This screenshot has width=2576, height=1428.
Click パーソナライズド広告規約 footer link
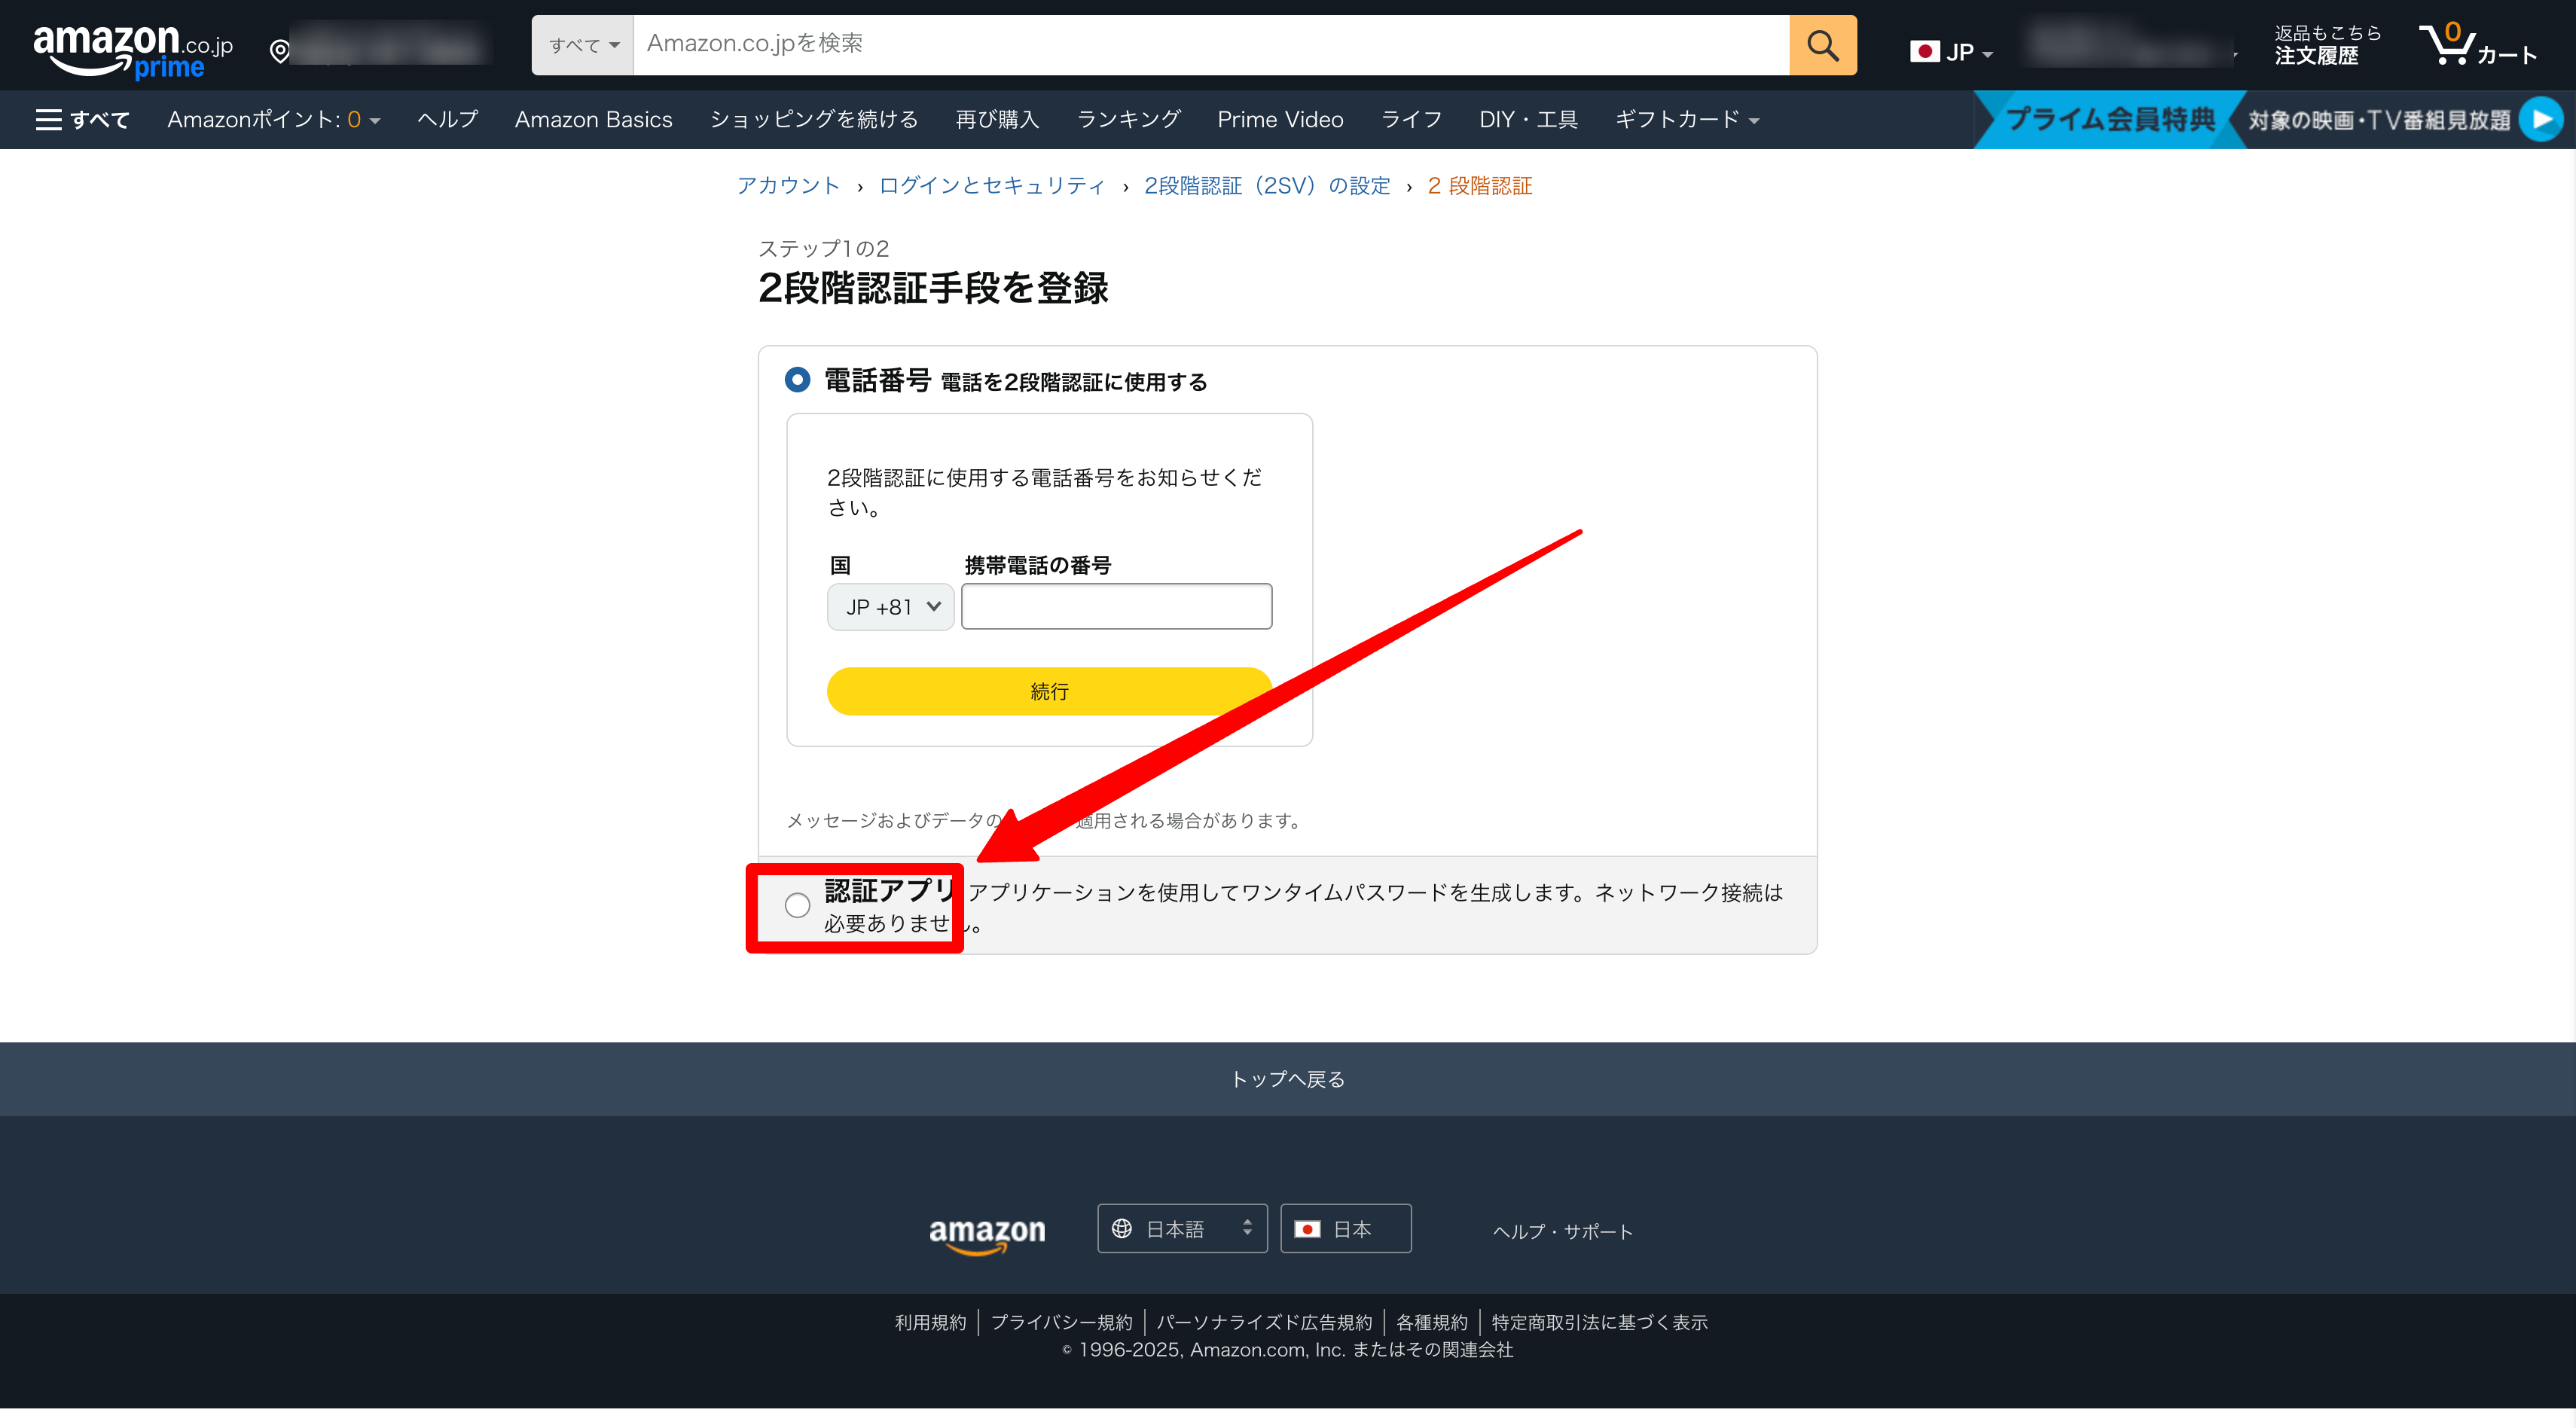[1264, 1322]
